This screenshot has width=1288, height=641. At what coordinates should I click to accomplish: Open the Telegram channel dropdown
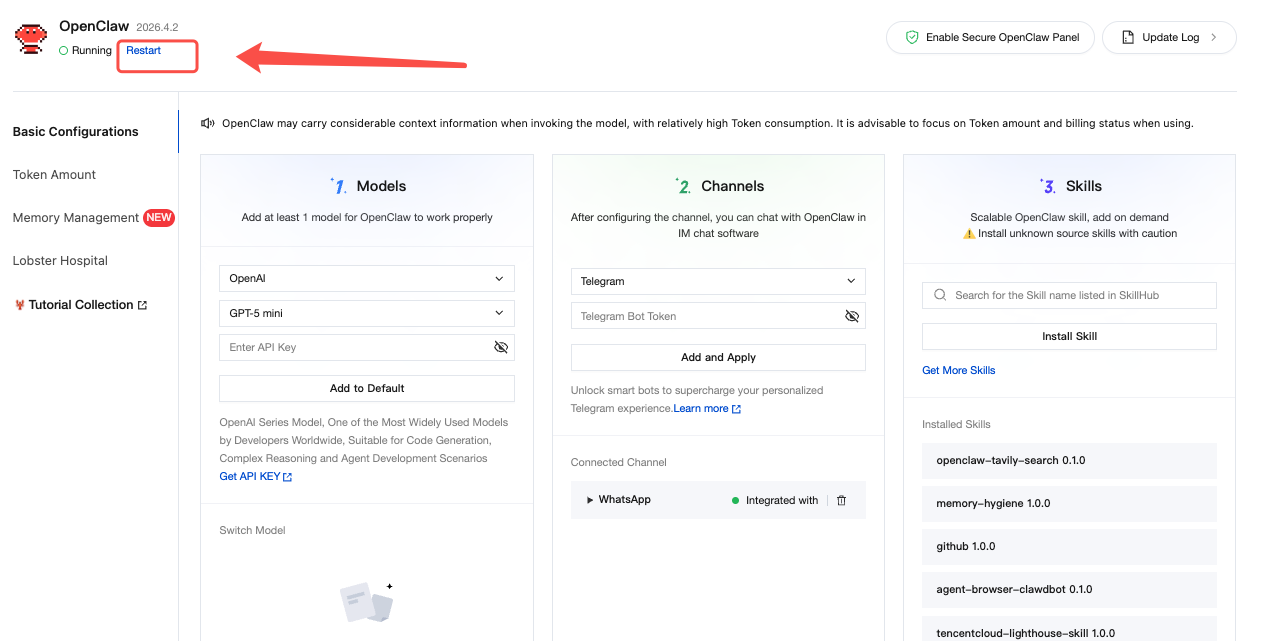(717, 281)
